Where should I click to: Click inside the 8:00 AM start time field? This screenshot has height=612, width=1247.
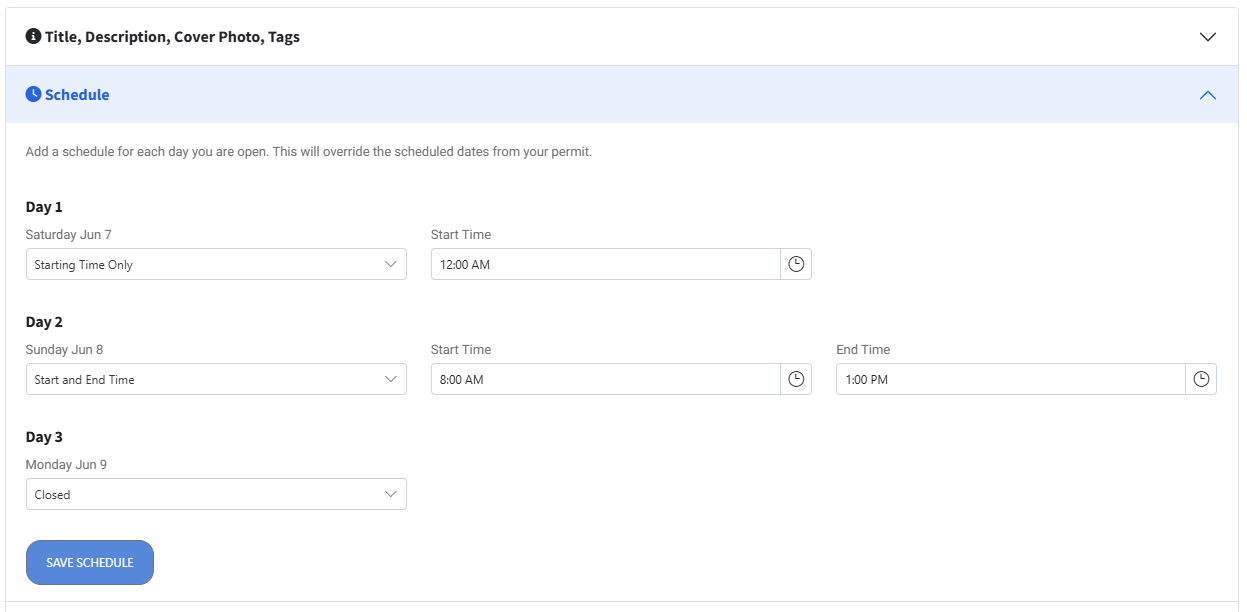pos(600,379)
